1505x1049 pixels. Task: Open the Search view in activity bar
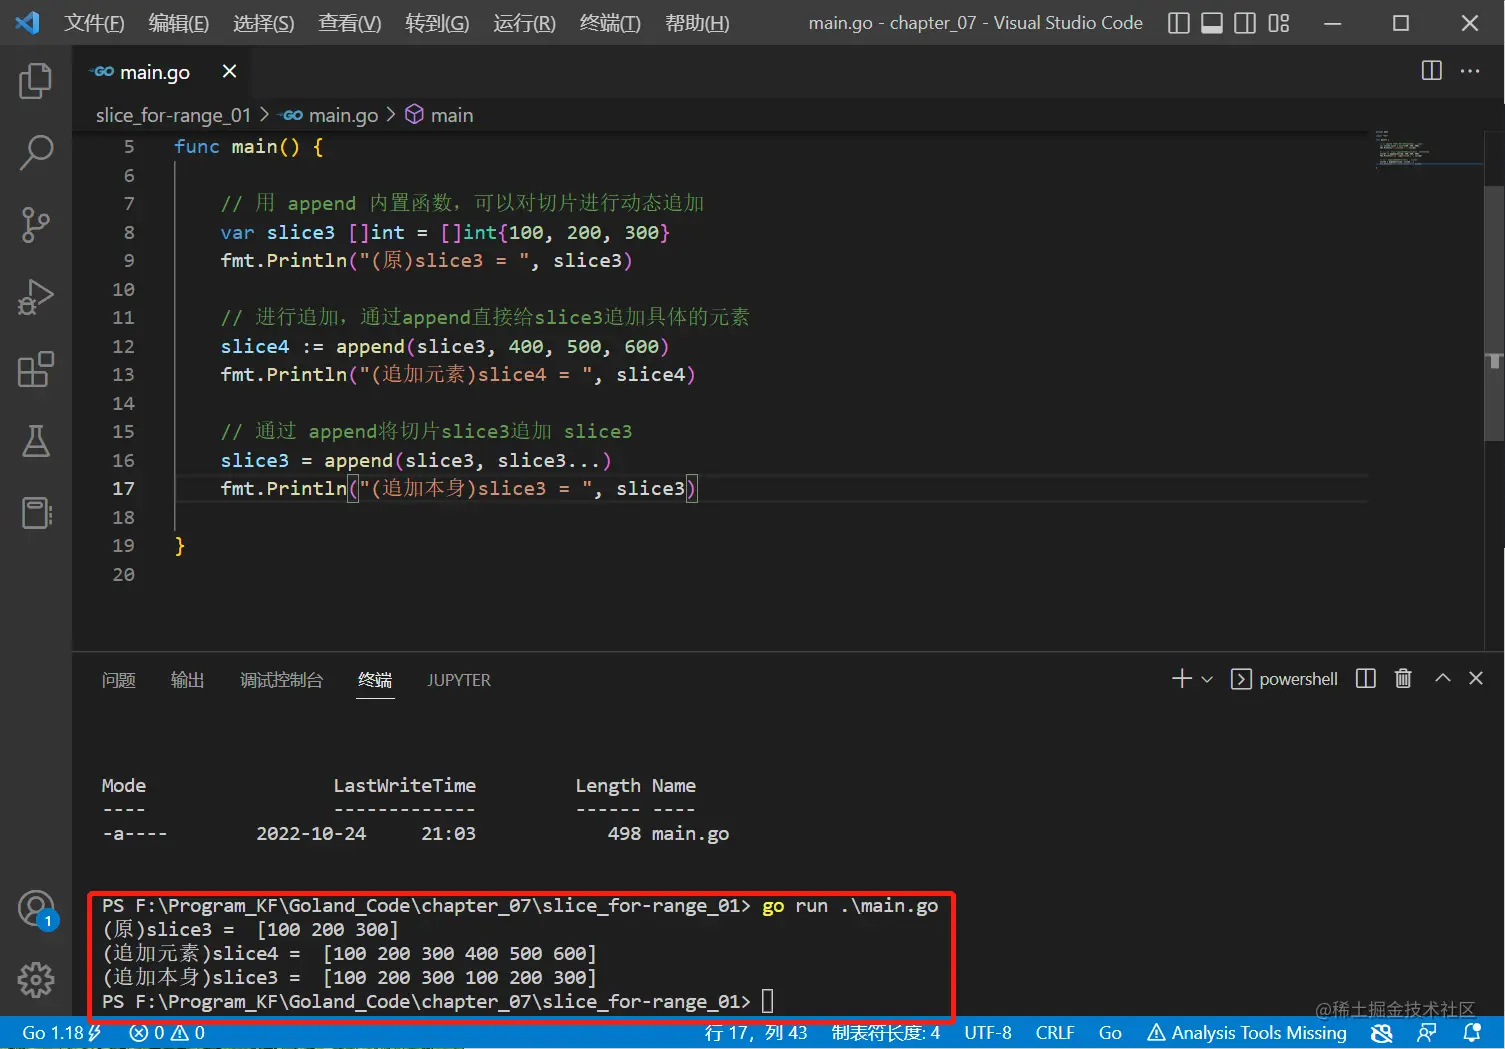click(x=36, y=153)
